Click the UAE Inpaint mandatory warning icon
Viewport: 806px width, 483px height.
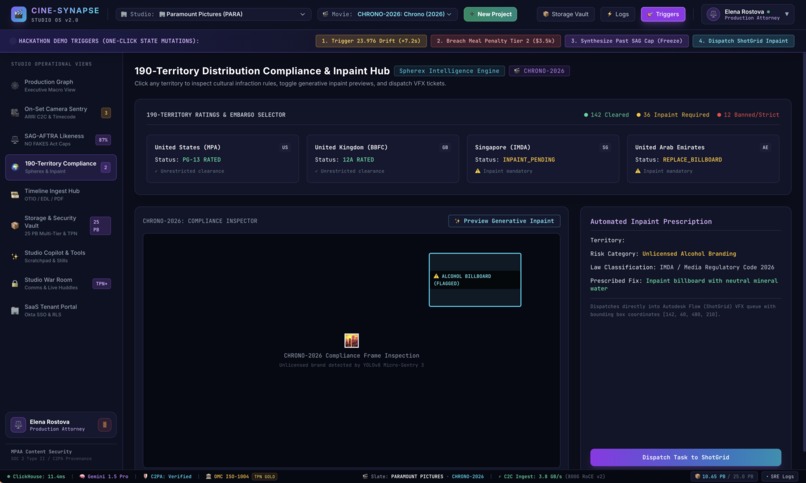click(638, 171)
